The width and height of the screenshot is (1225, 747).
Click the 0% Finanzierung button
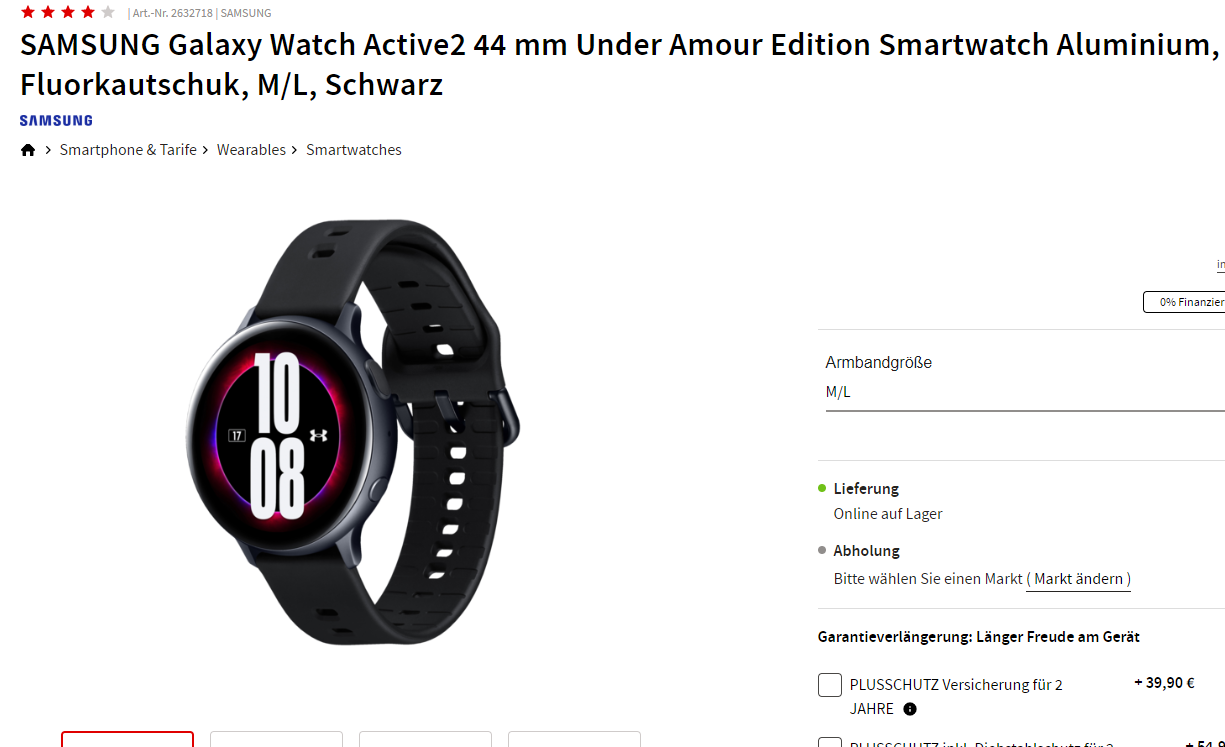[1184, 302]
